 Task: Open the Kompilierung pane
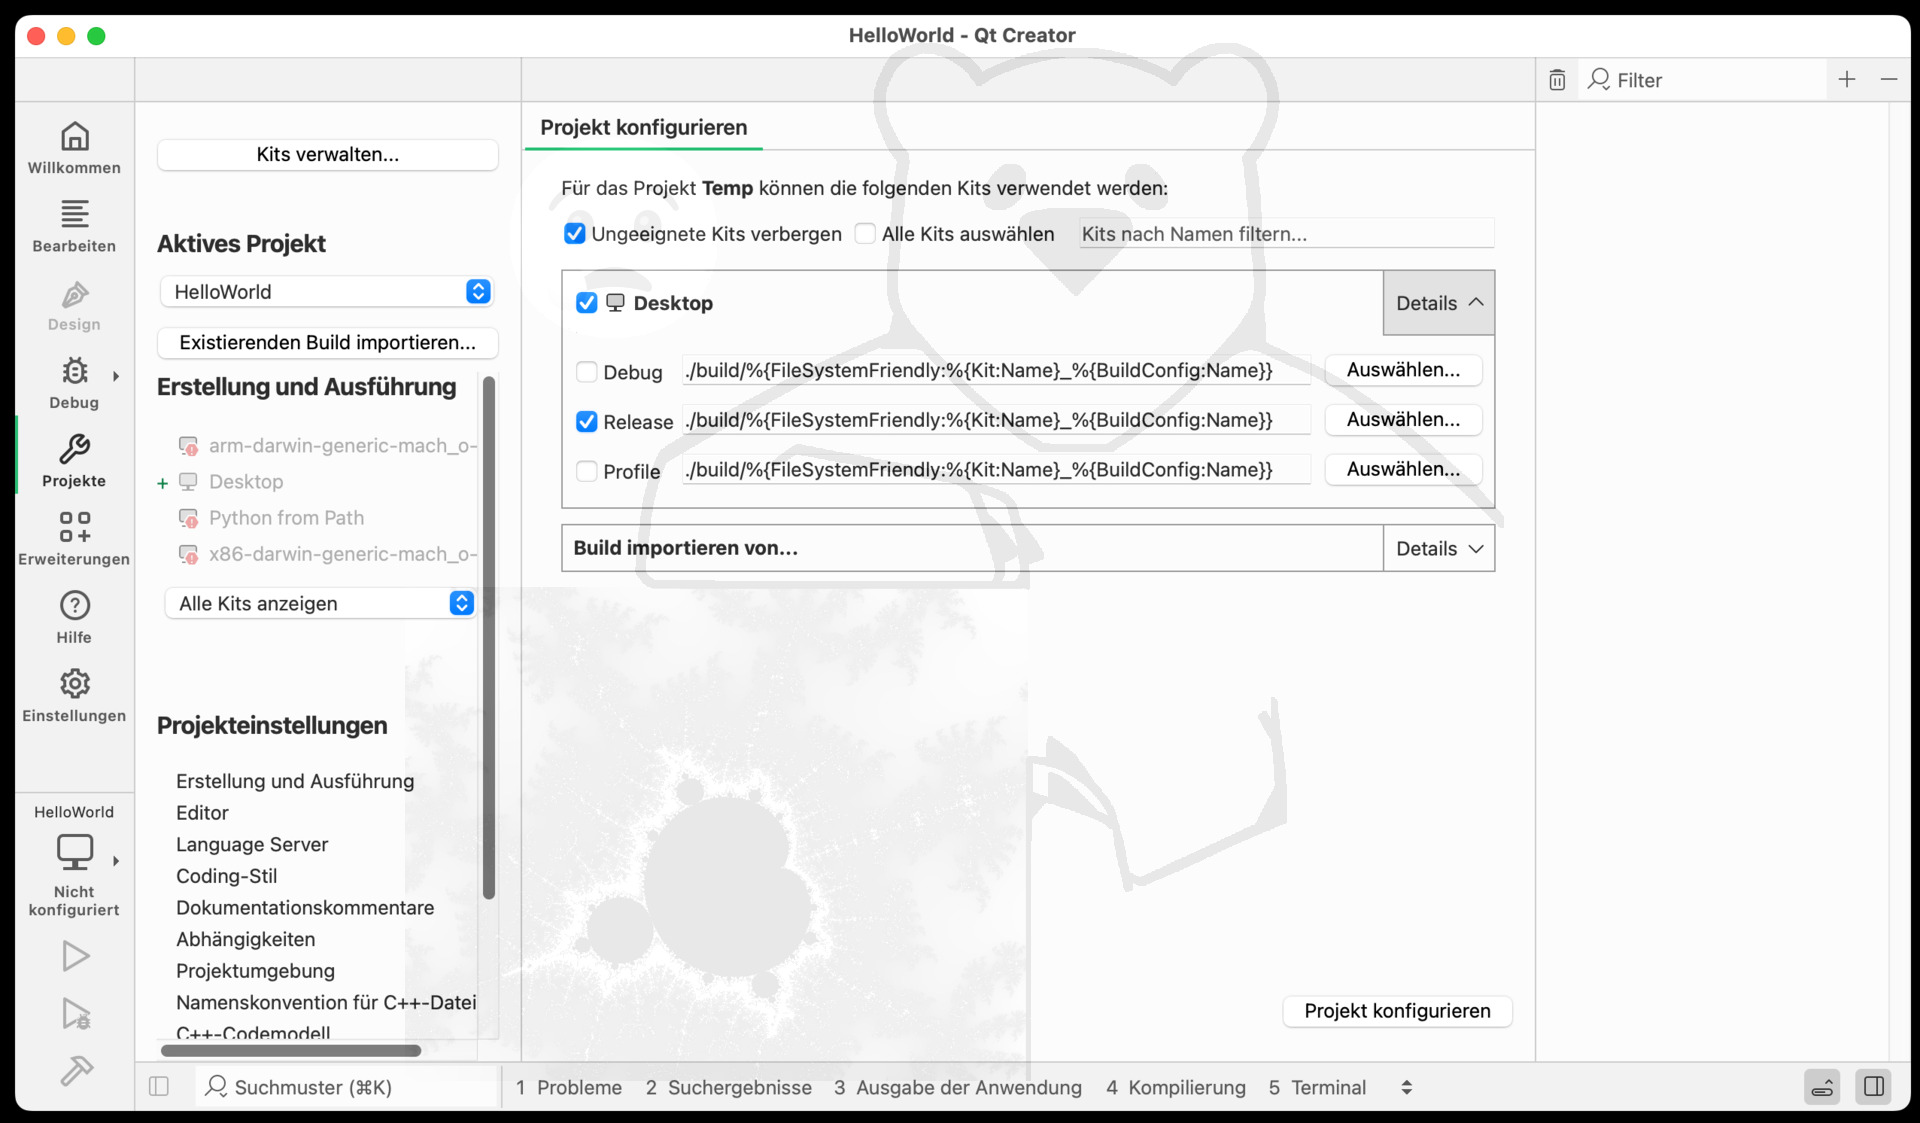(x=1176, y=1087)
